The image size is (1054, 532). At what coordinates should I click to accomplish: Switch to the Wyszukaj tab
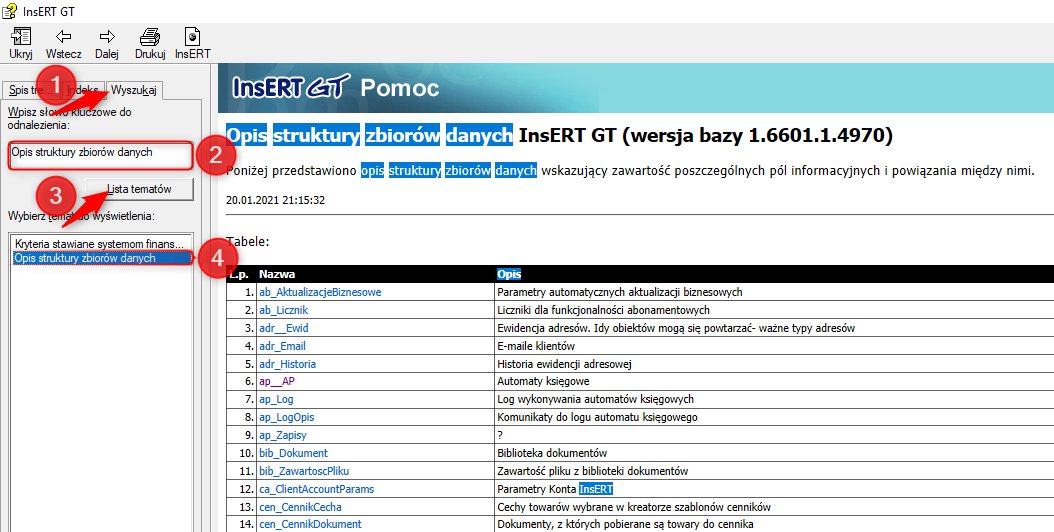pos(134,90)
